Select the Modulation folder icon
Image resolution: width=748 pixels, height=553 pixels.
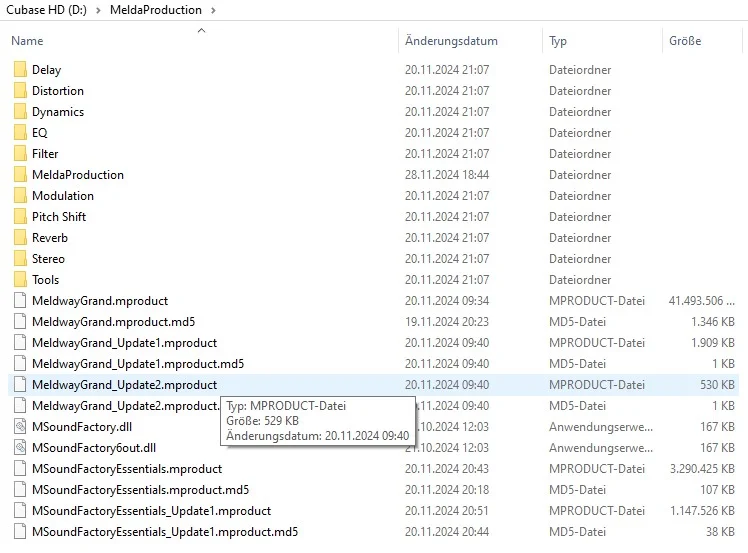coord(20,196)
